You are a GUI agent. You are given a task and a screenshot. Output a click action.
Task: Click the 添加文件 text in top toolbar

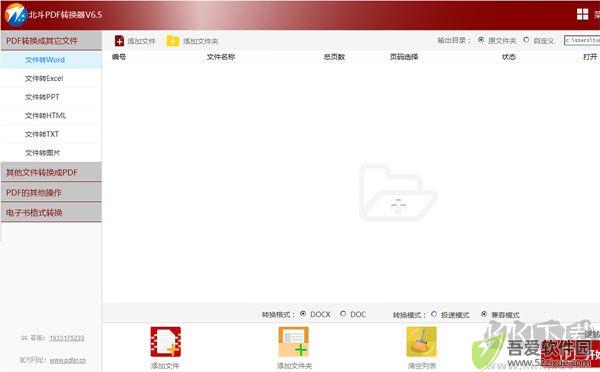pyautogui.click(x=141, y=41)
